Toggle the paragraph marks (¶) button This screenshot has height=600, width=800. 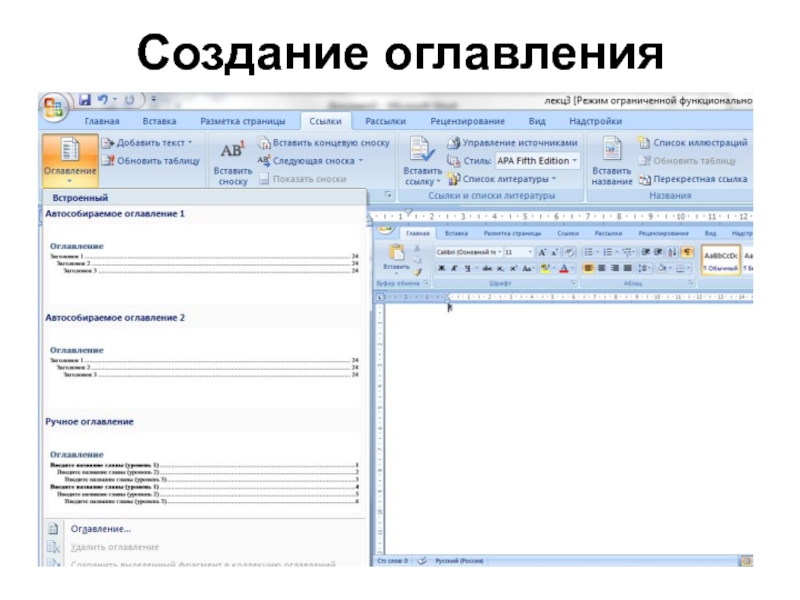(x=688, y=252)
